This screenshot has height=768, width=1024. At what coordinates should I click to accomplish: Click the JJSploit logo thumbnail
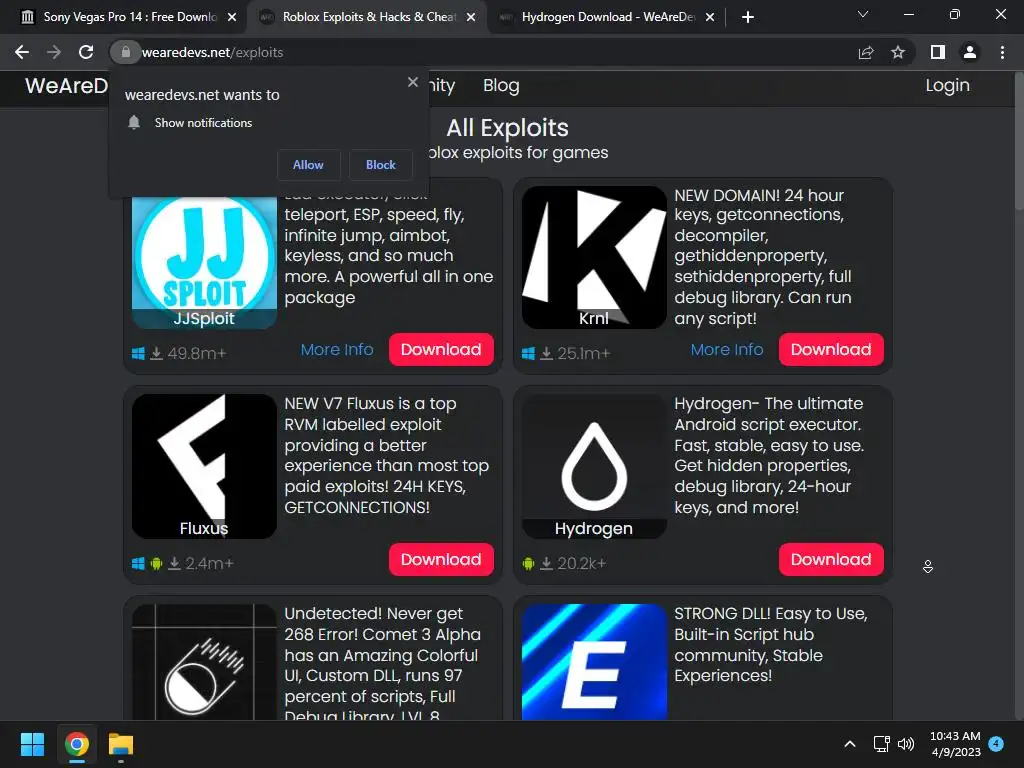pos(204,263)
